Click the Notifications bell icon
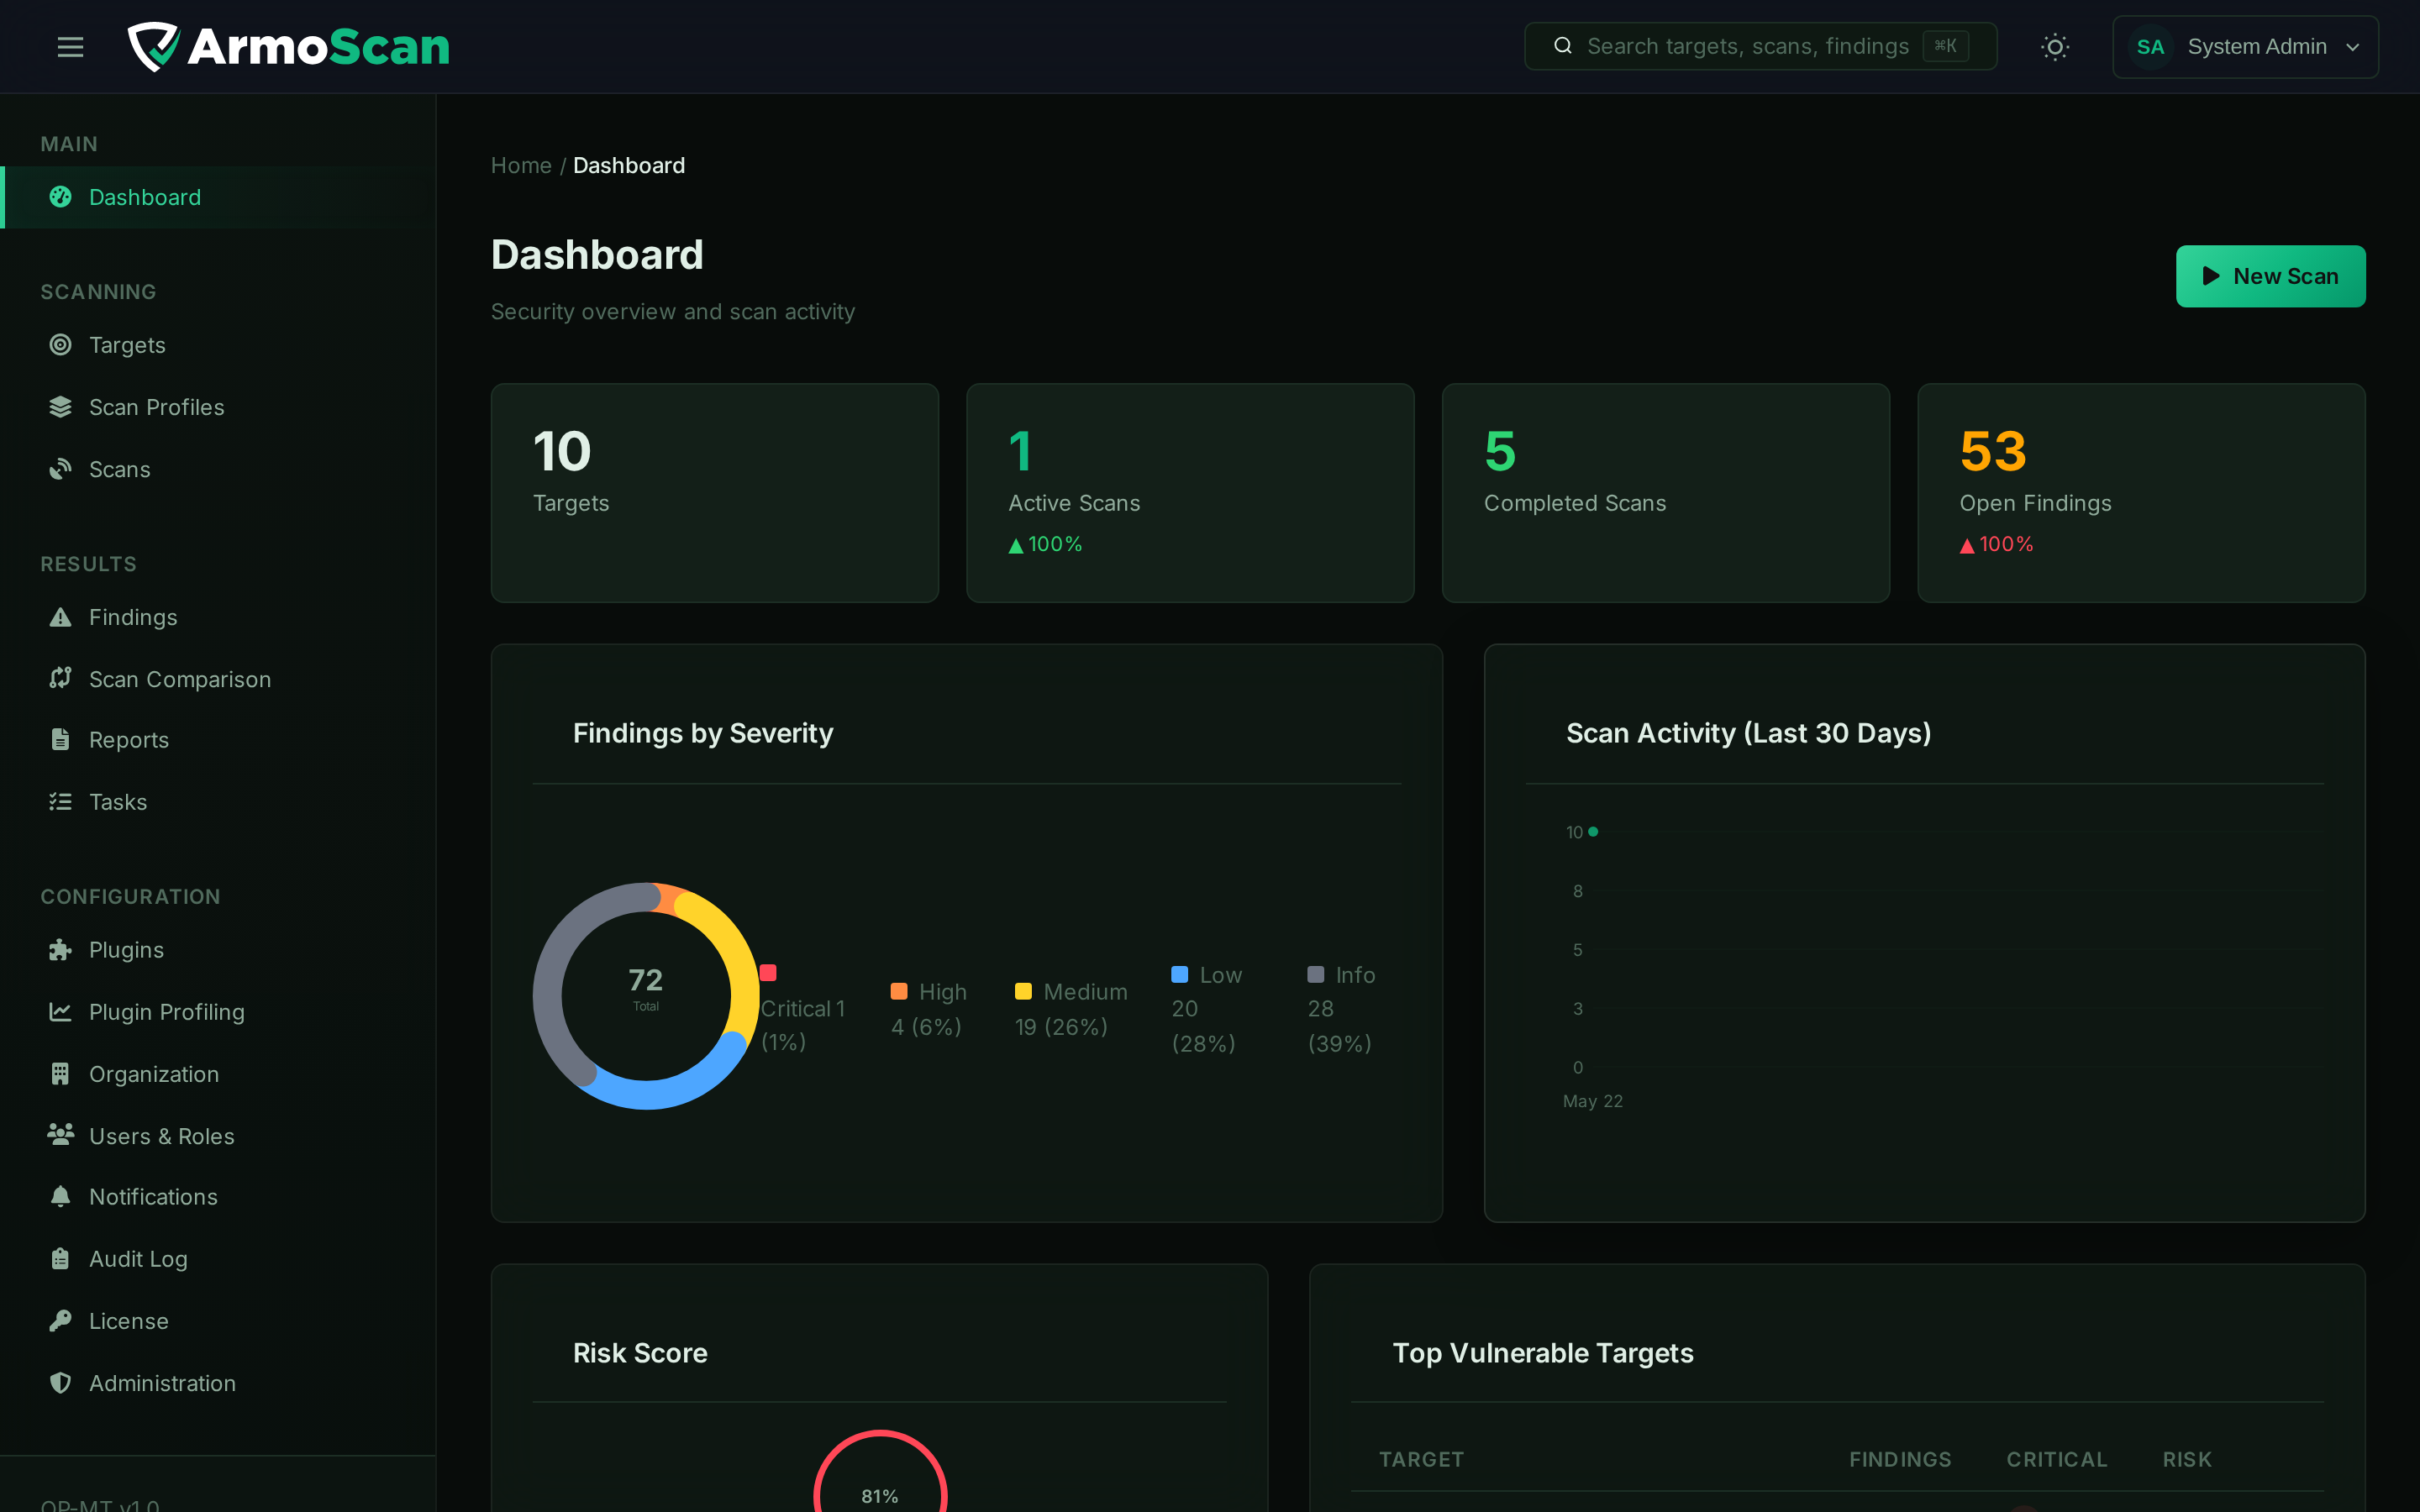 pos(61,1197)
